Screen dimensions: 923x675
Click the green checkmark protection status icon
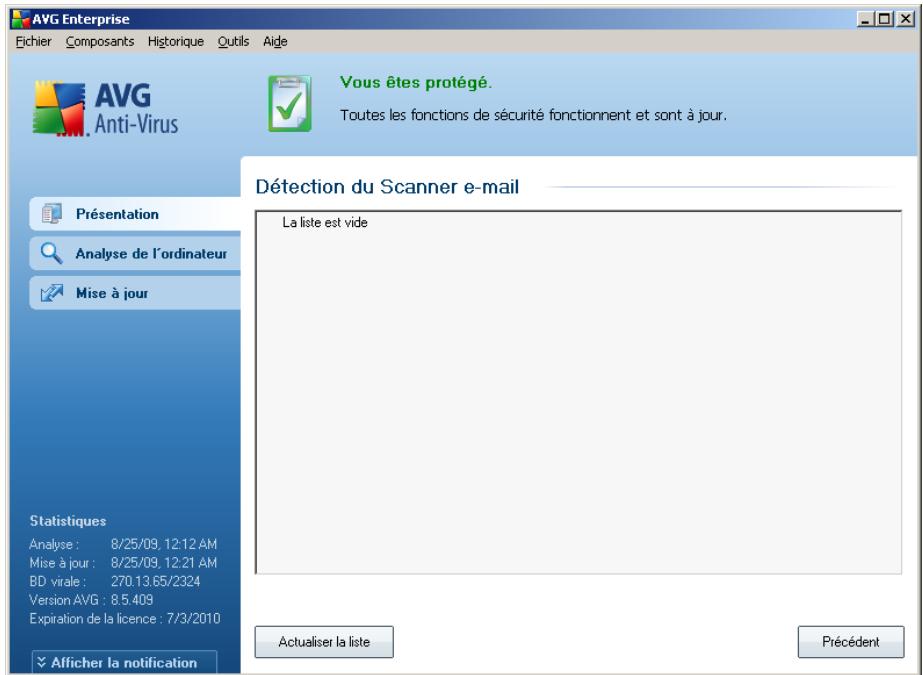click(290, 104)
